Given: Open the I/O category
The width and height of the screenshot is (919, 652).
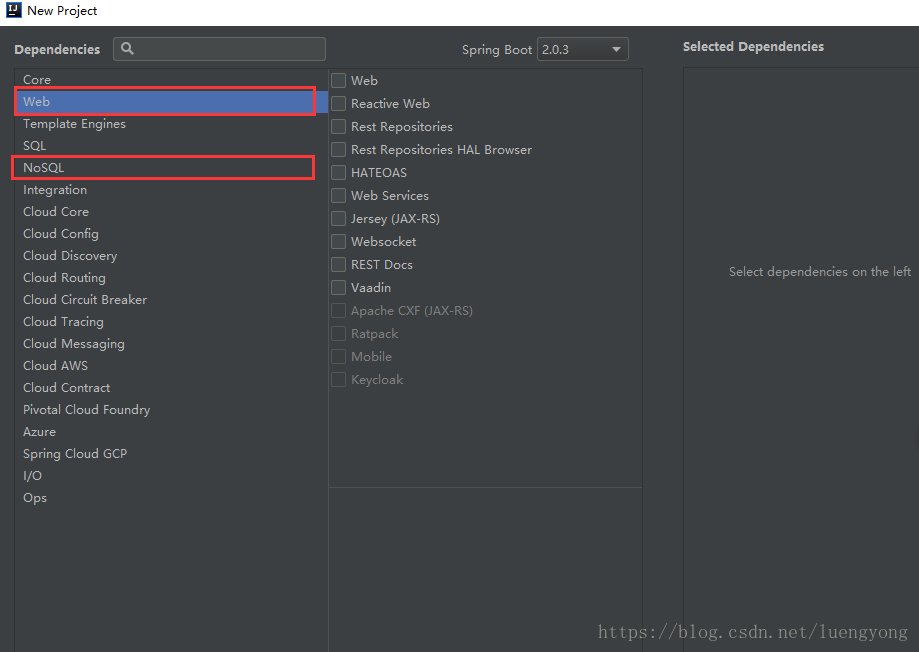Looking at the screenshot, I should pyautogui.click(x=171, y=476).
